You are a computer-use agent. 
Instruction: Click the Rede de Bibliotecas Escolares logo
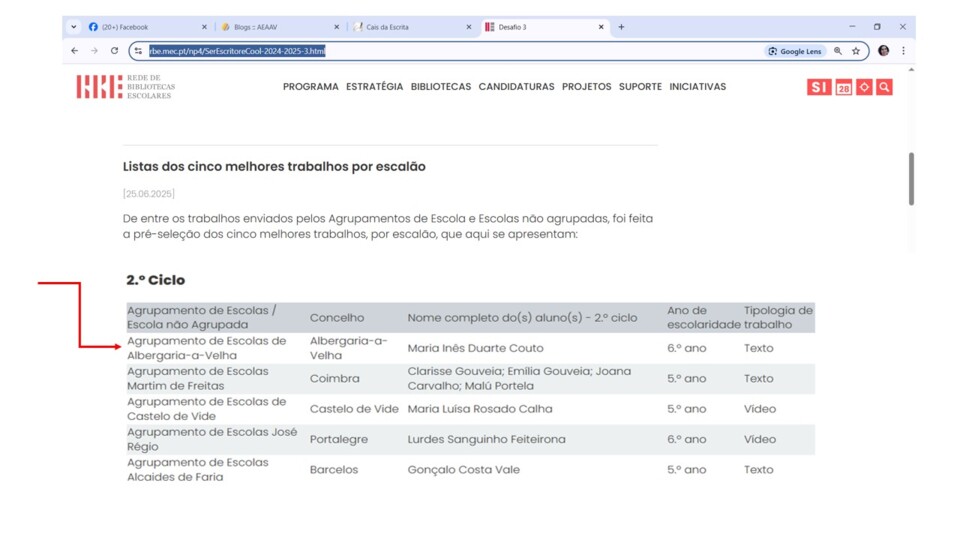click(x=125, y=87)
